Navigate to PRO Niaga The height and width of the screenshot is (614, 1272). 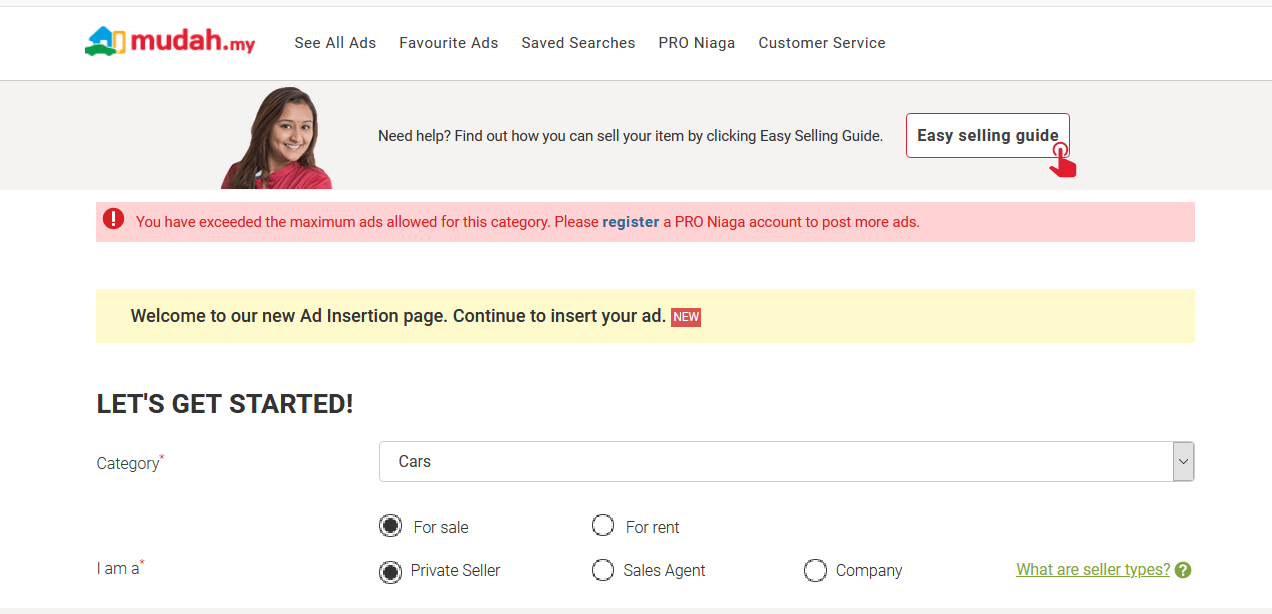point(696,43)
